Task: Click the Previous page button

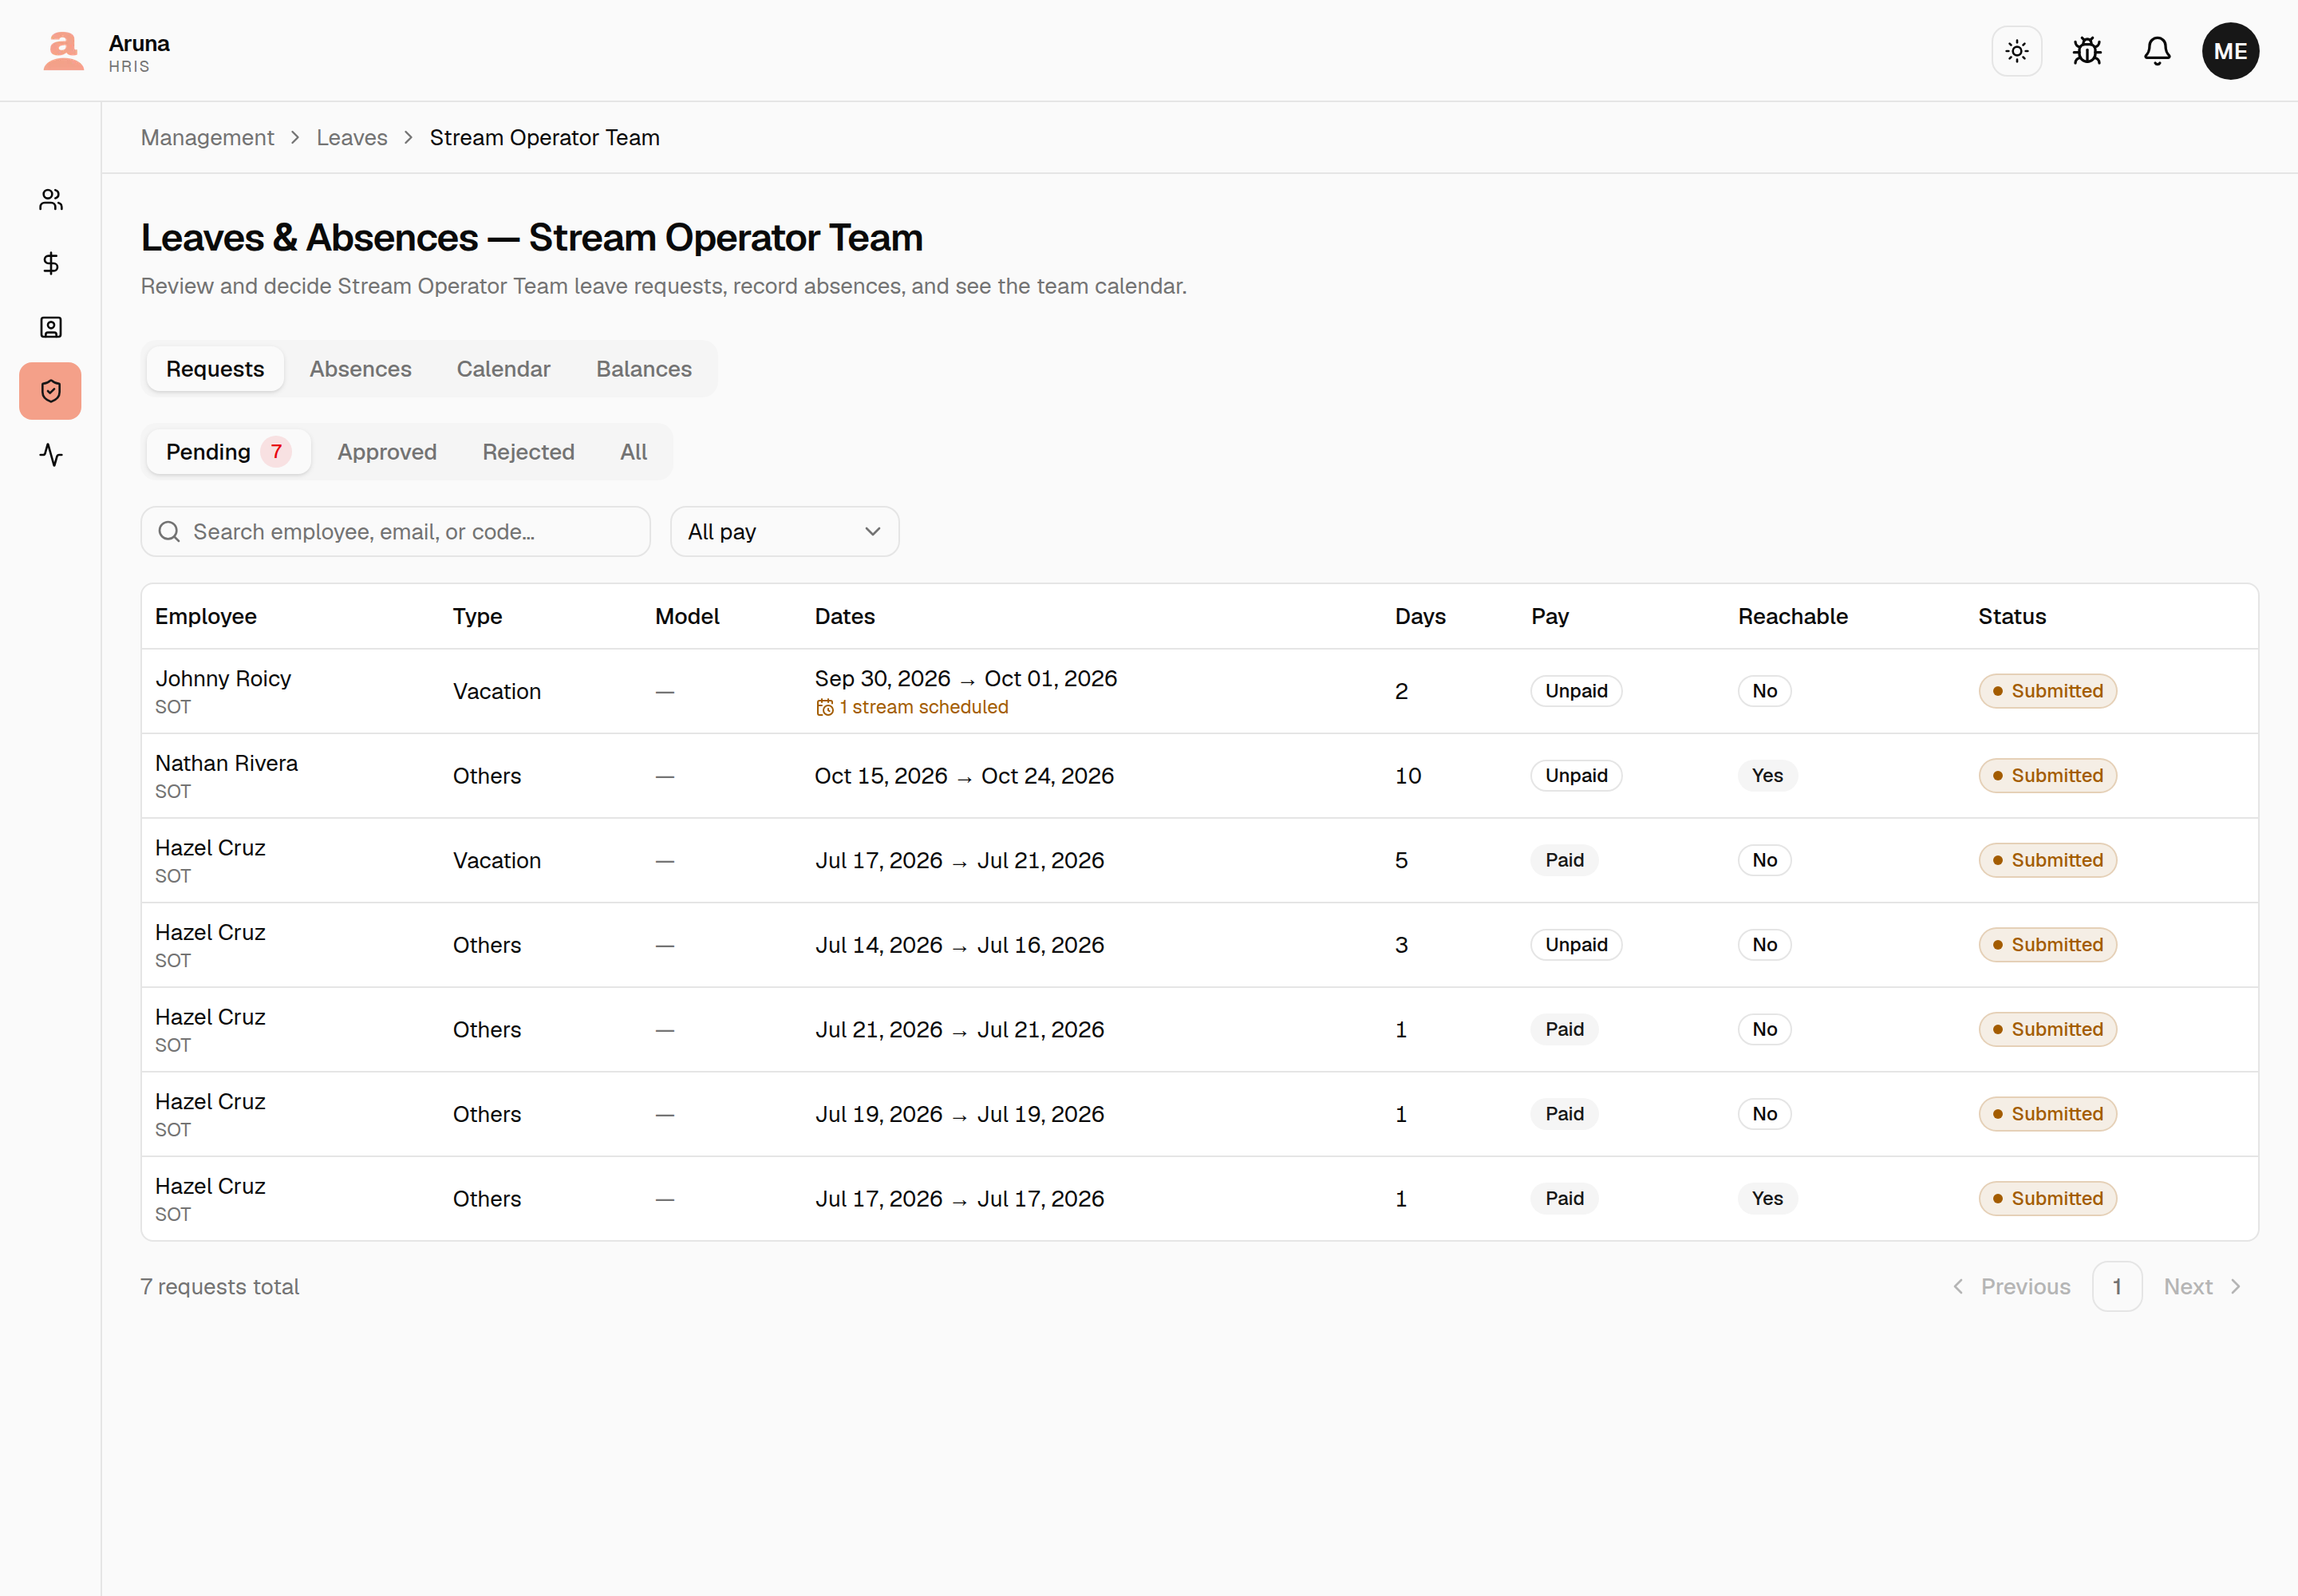Action: click(2011, 1287)
